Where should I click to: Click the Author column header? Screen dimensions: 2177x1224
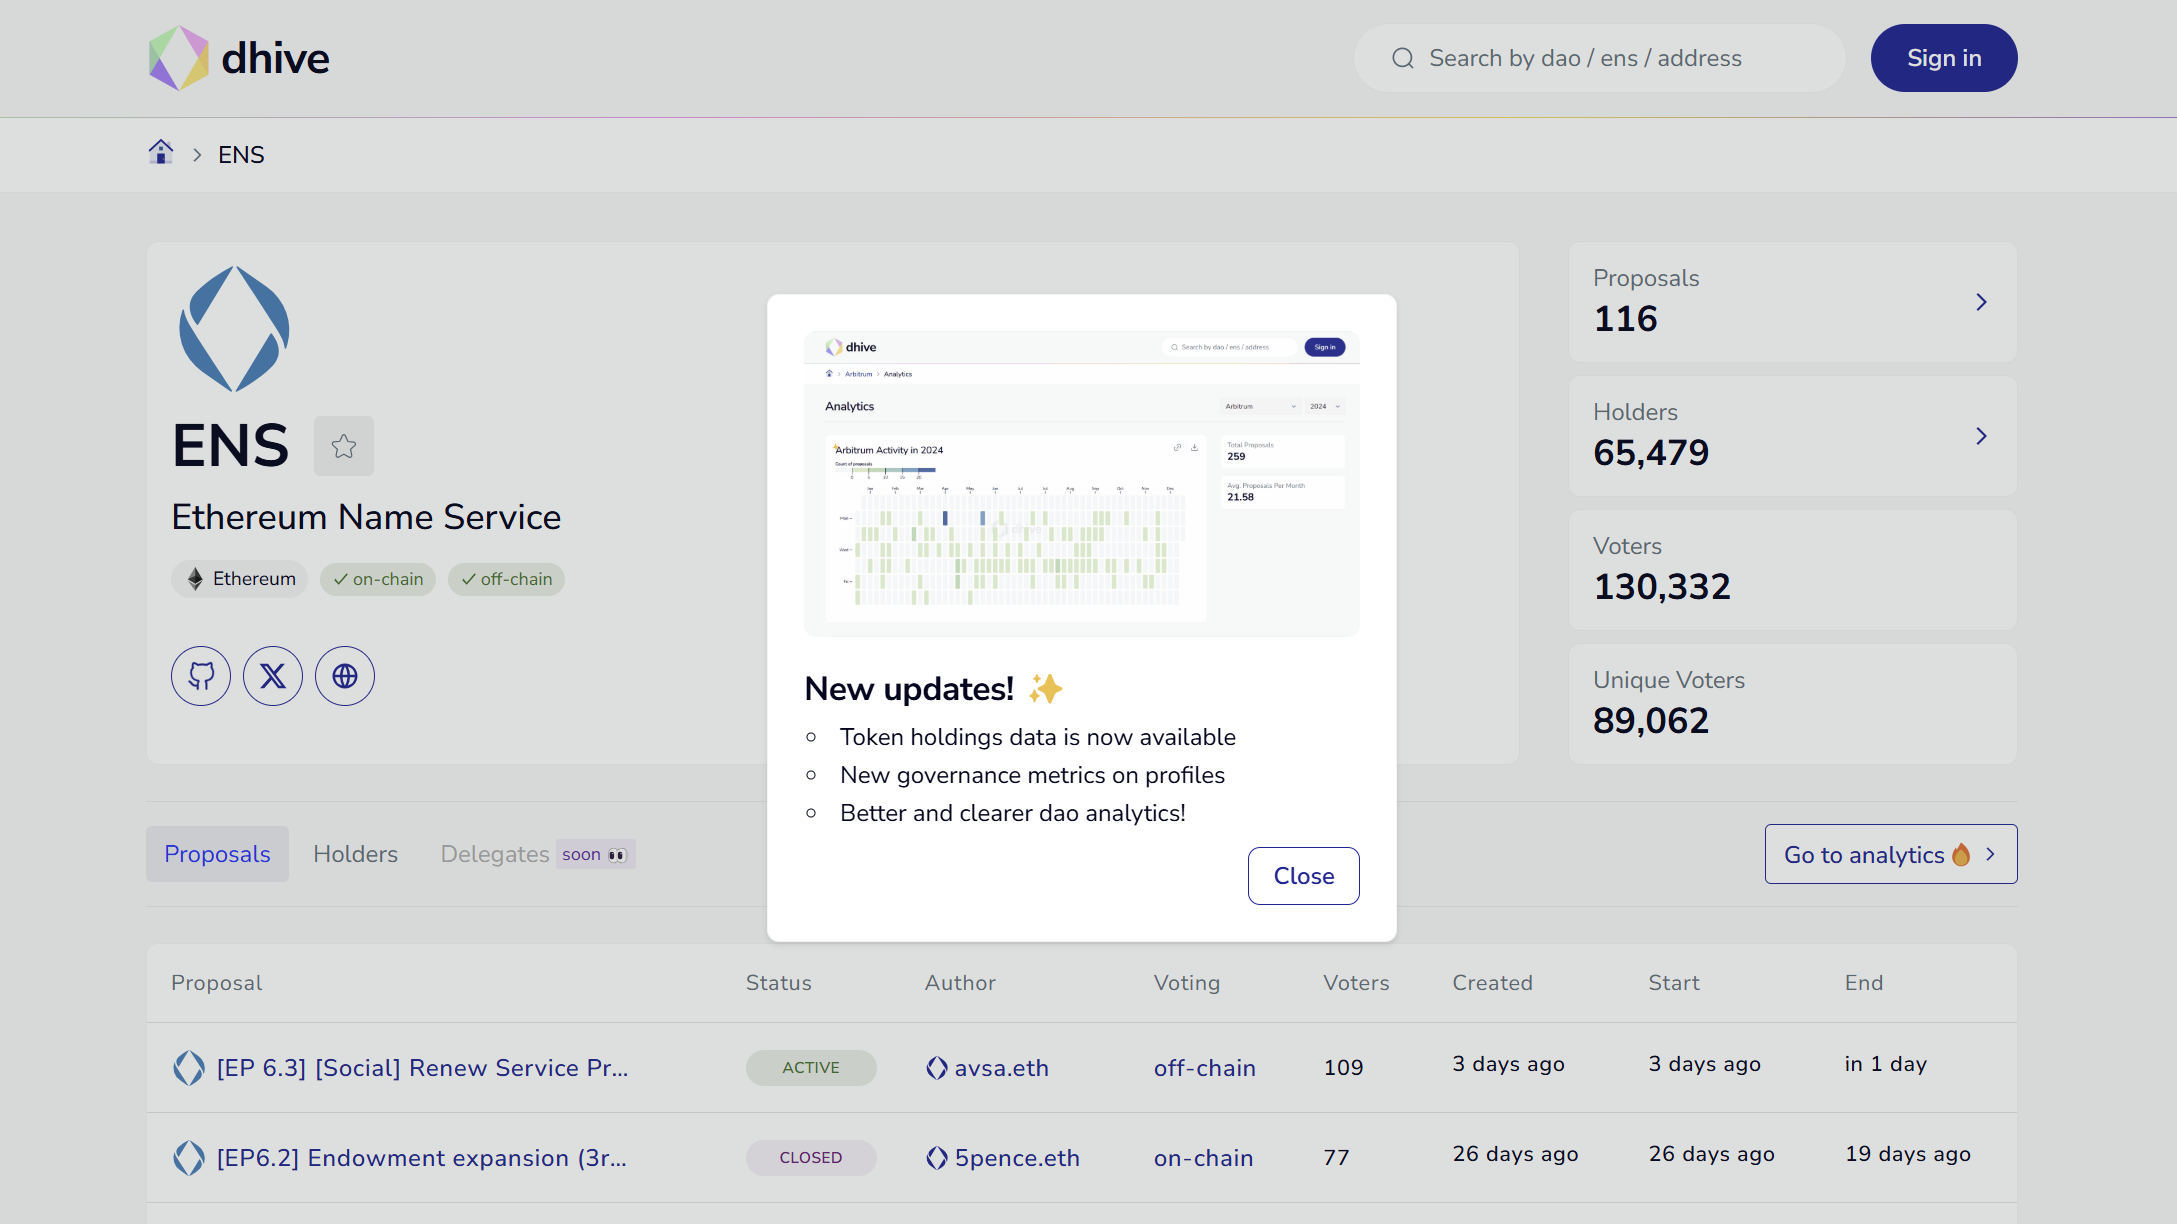point(960,983)
